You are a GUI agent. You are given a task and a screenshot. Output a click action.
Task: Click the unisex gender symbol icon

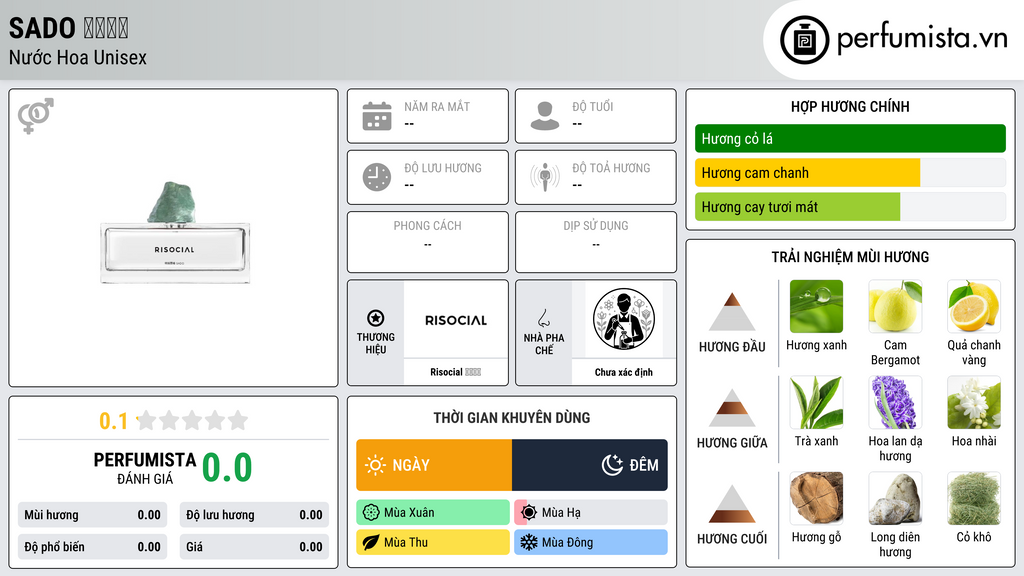tap(36, 116)
